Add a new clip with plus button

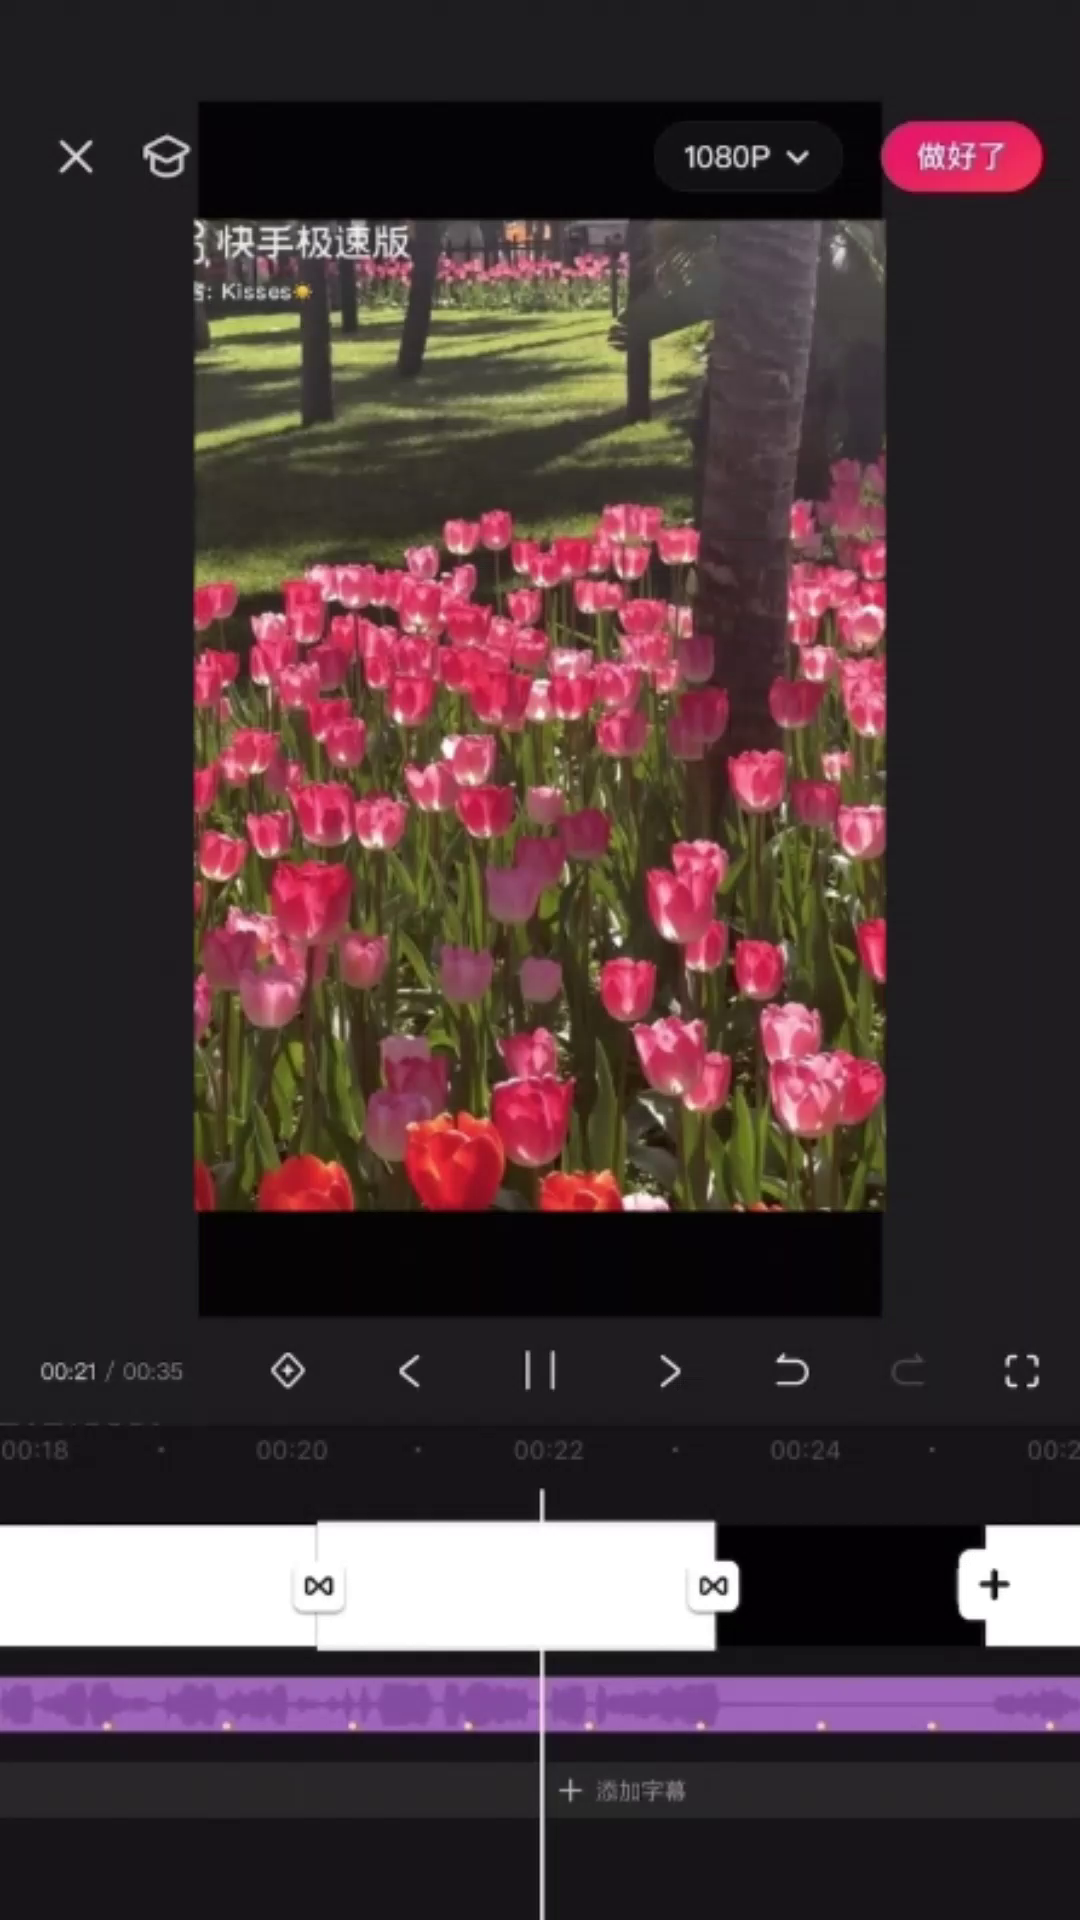[993, 1584]
